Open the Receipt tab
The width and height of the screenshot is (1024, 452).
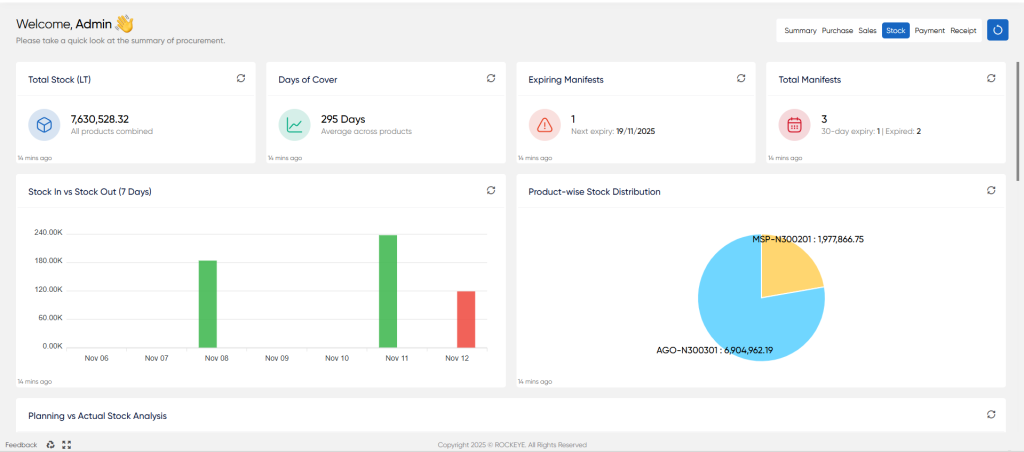(x=963, y=31)
